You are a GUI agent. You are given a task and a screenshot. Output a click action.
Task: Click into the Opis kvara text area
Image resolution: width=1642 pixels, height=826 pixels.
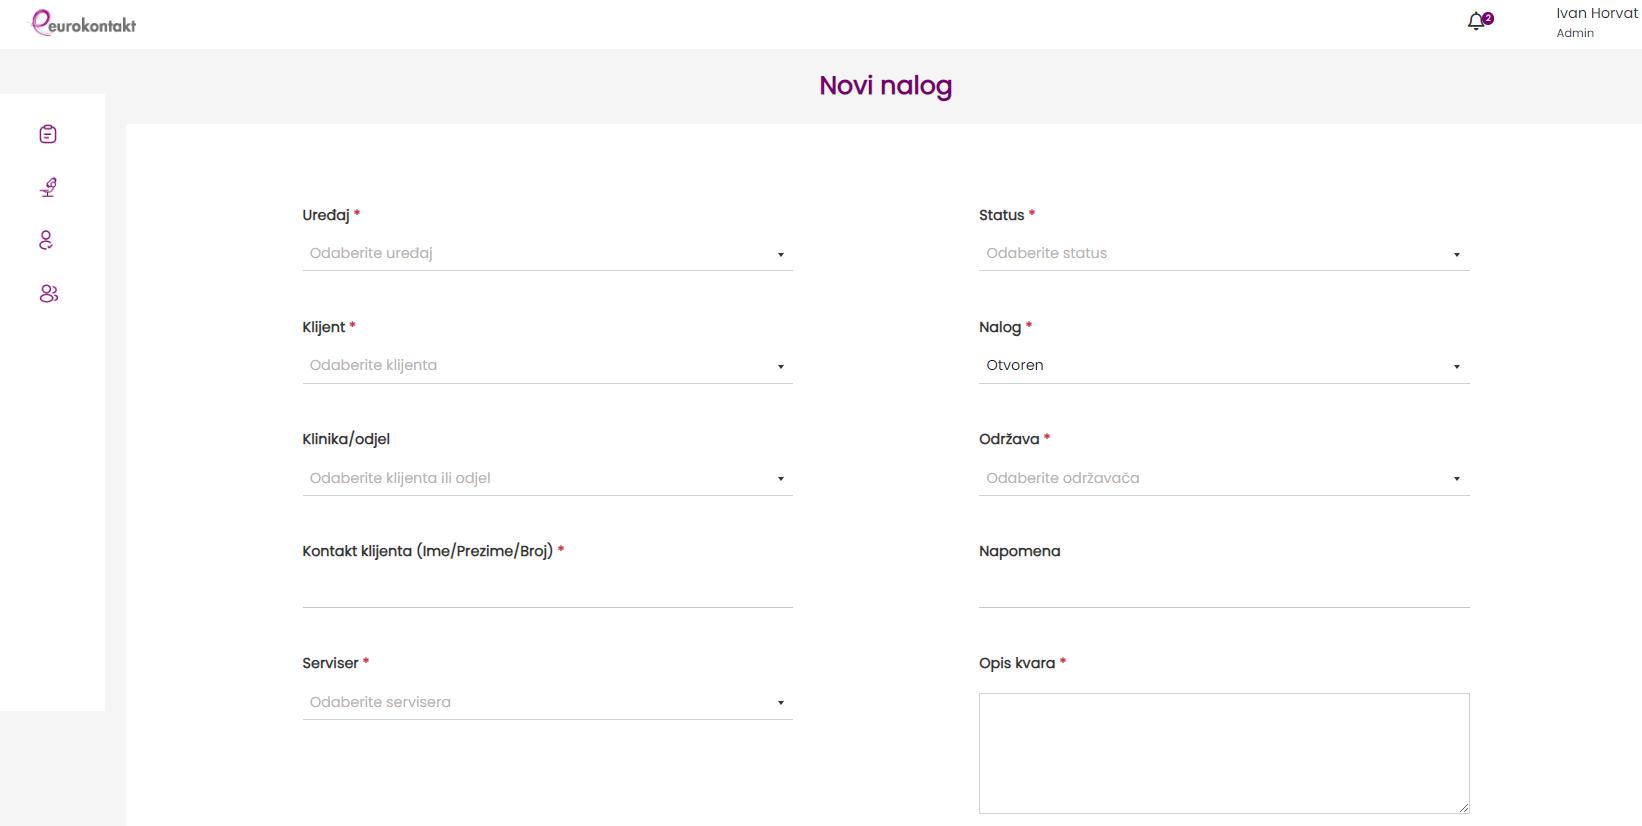coord(1224,753)
